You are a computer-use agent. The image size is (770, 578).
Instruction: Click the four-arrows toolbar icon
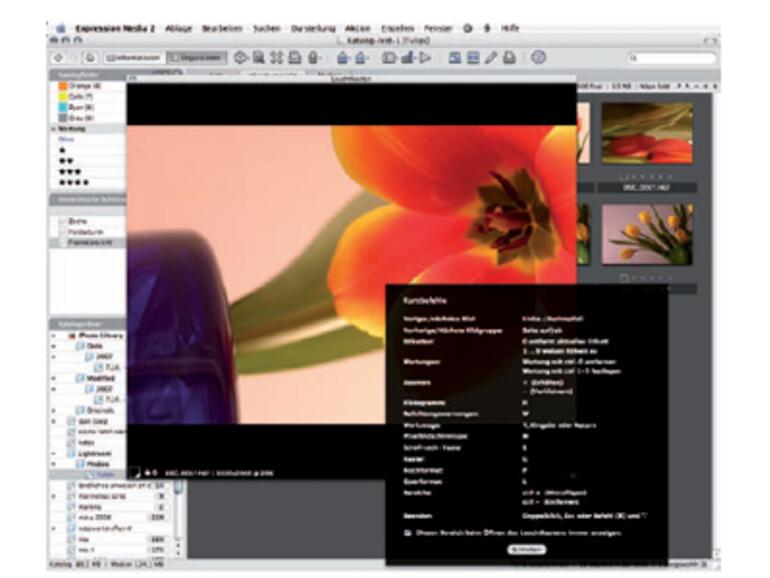(276, 57)
